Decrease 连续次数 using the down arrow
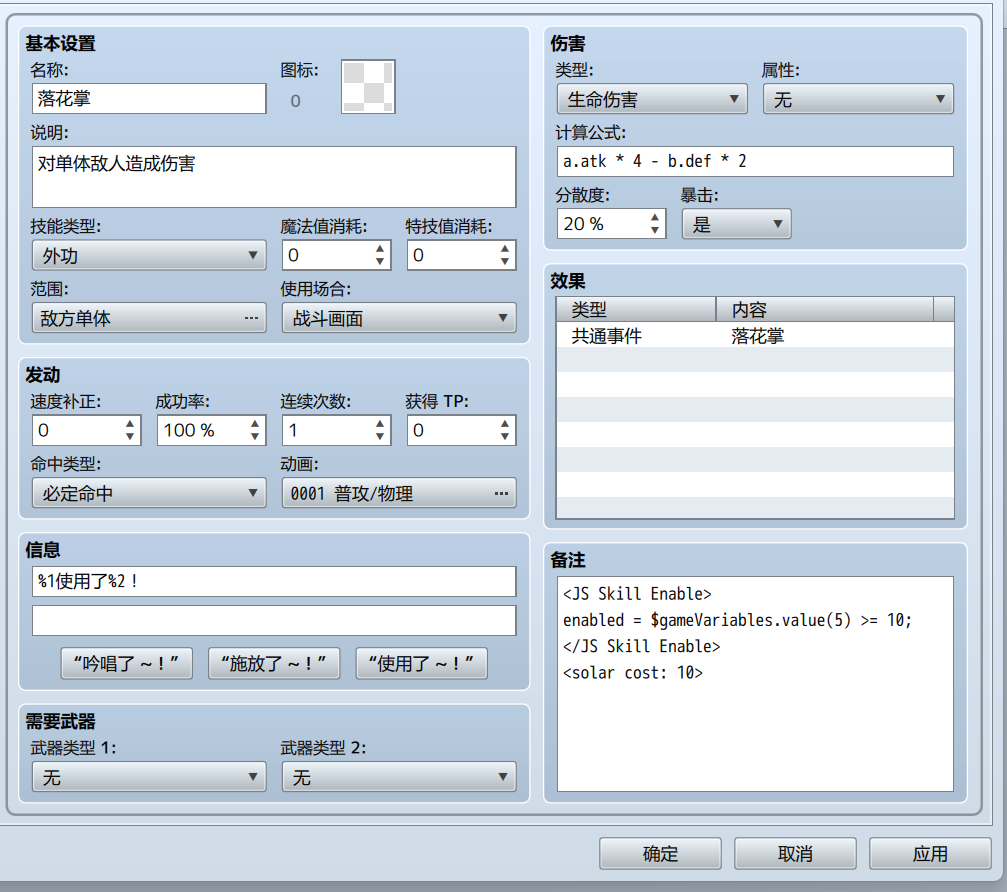This screenshot has height=892, width=1007. pos(380,437)
